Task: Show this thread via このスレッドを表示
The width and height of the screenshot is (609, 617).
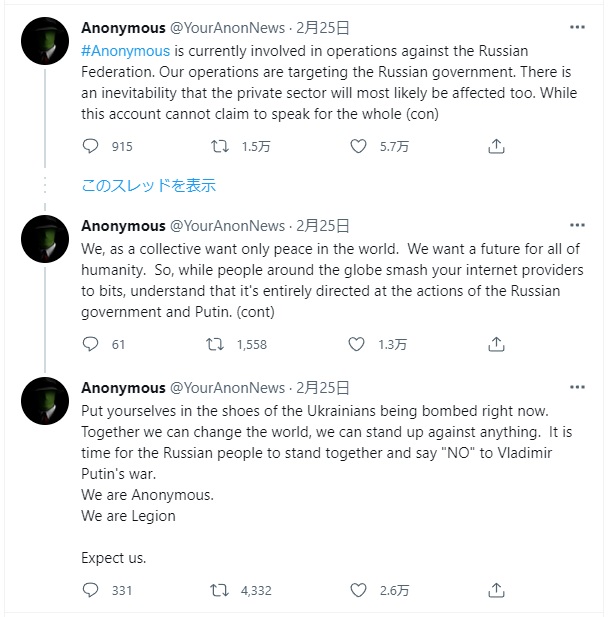Action: point(148,185)
